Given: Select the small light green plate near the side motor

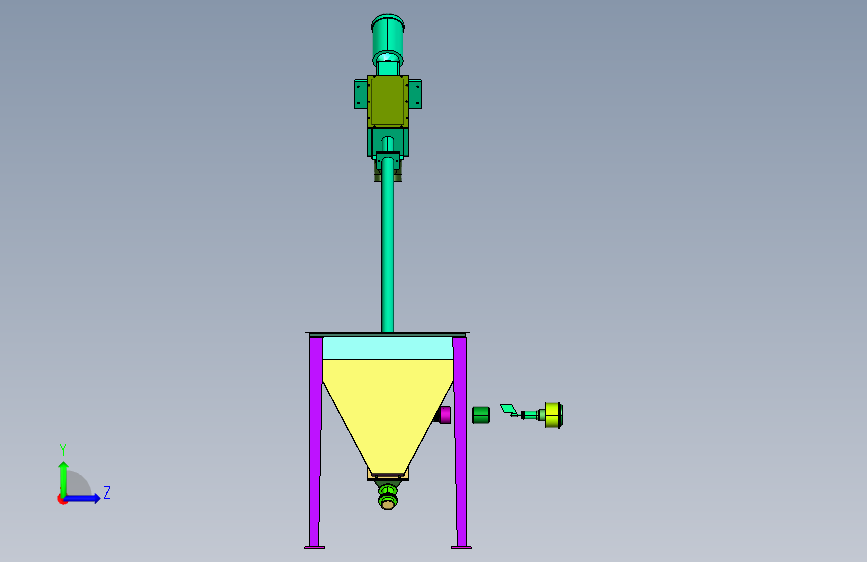Looking at the screenshot, I should tap(509, 410).
